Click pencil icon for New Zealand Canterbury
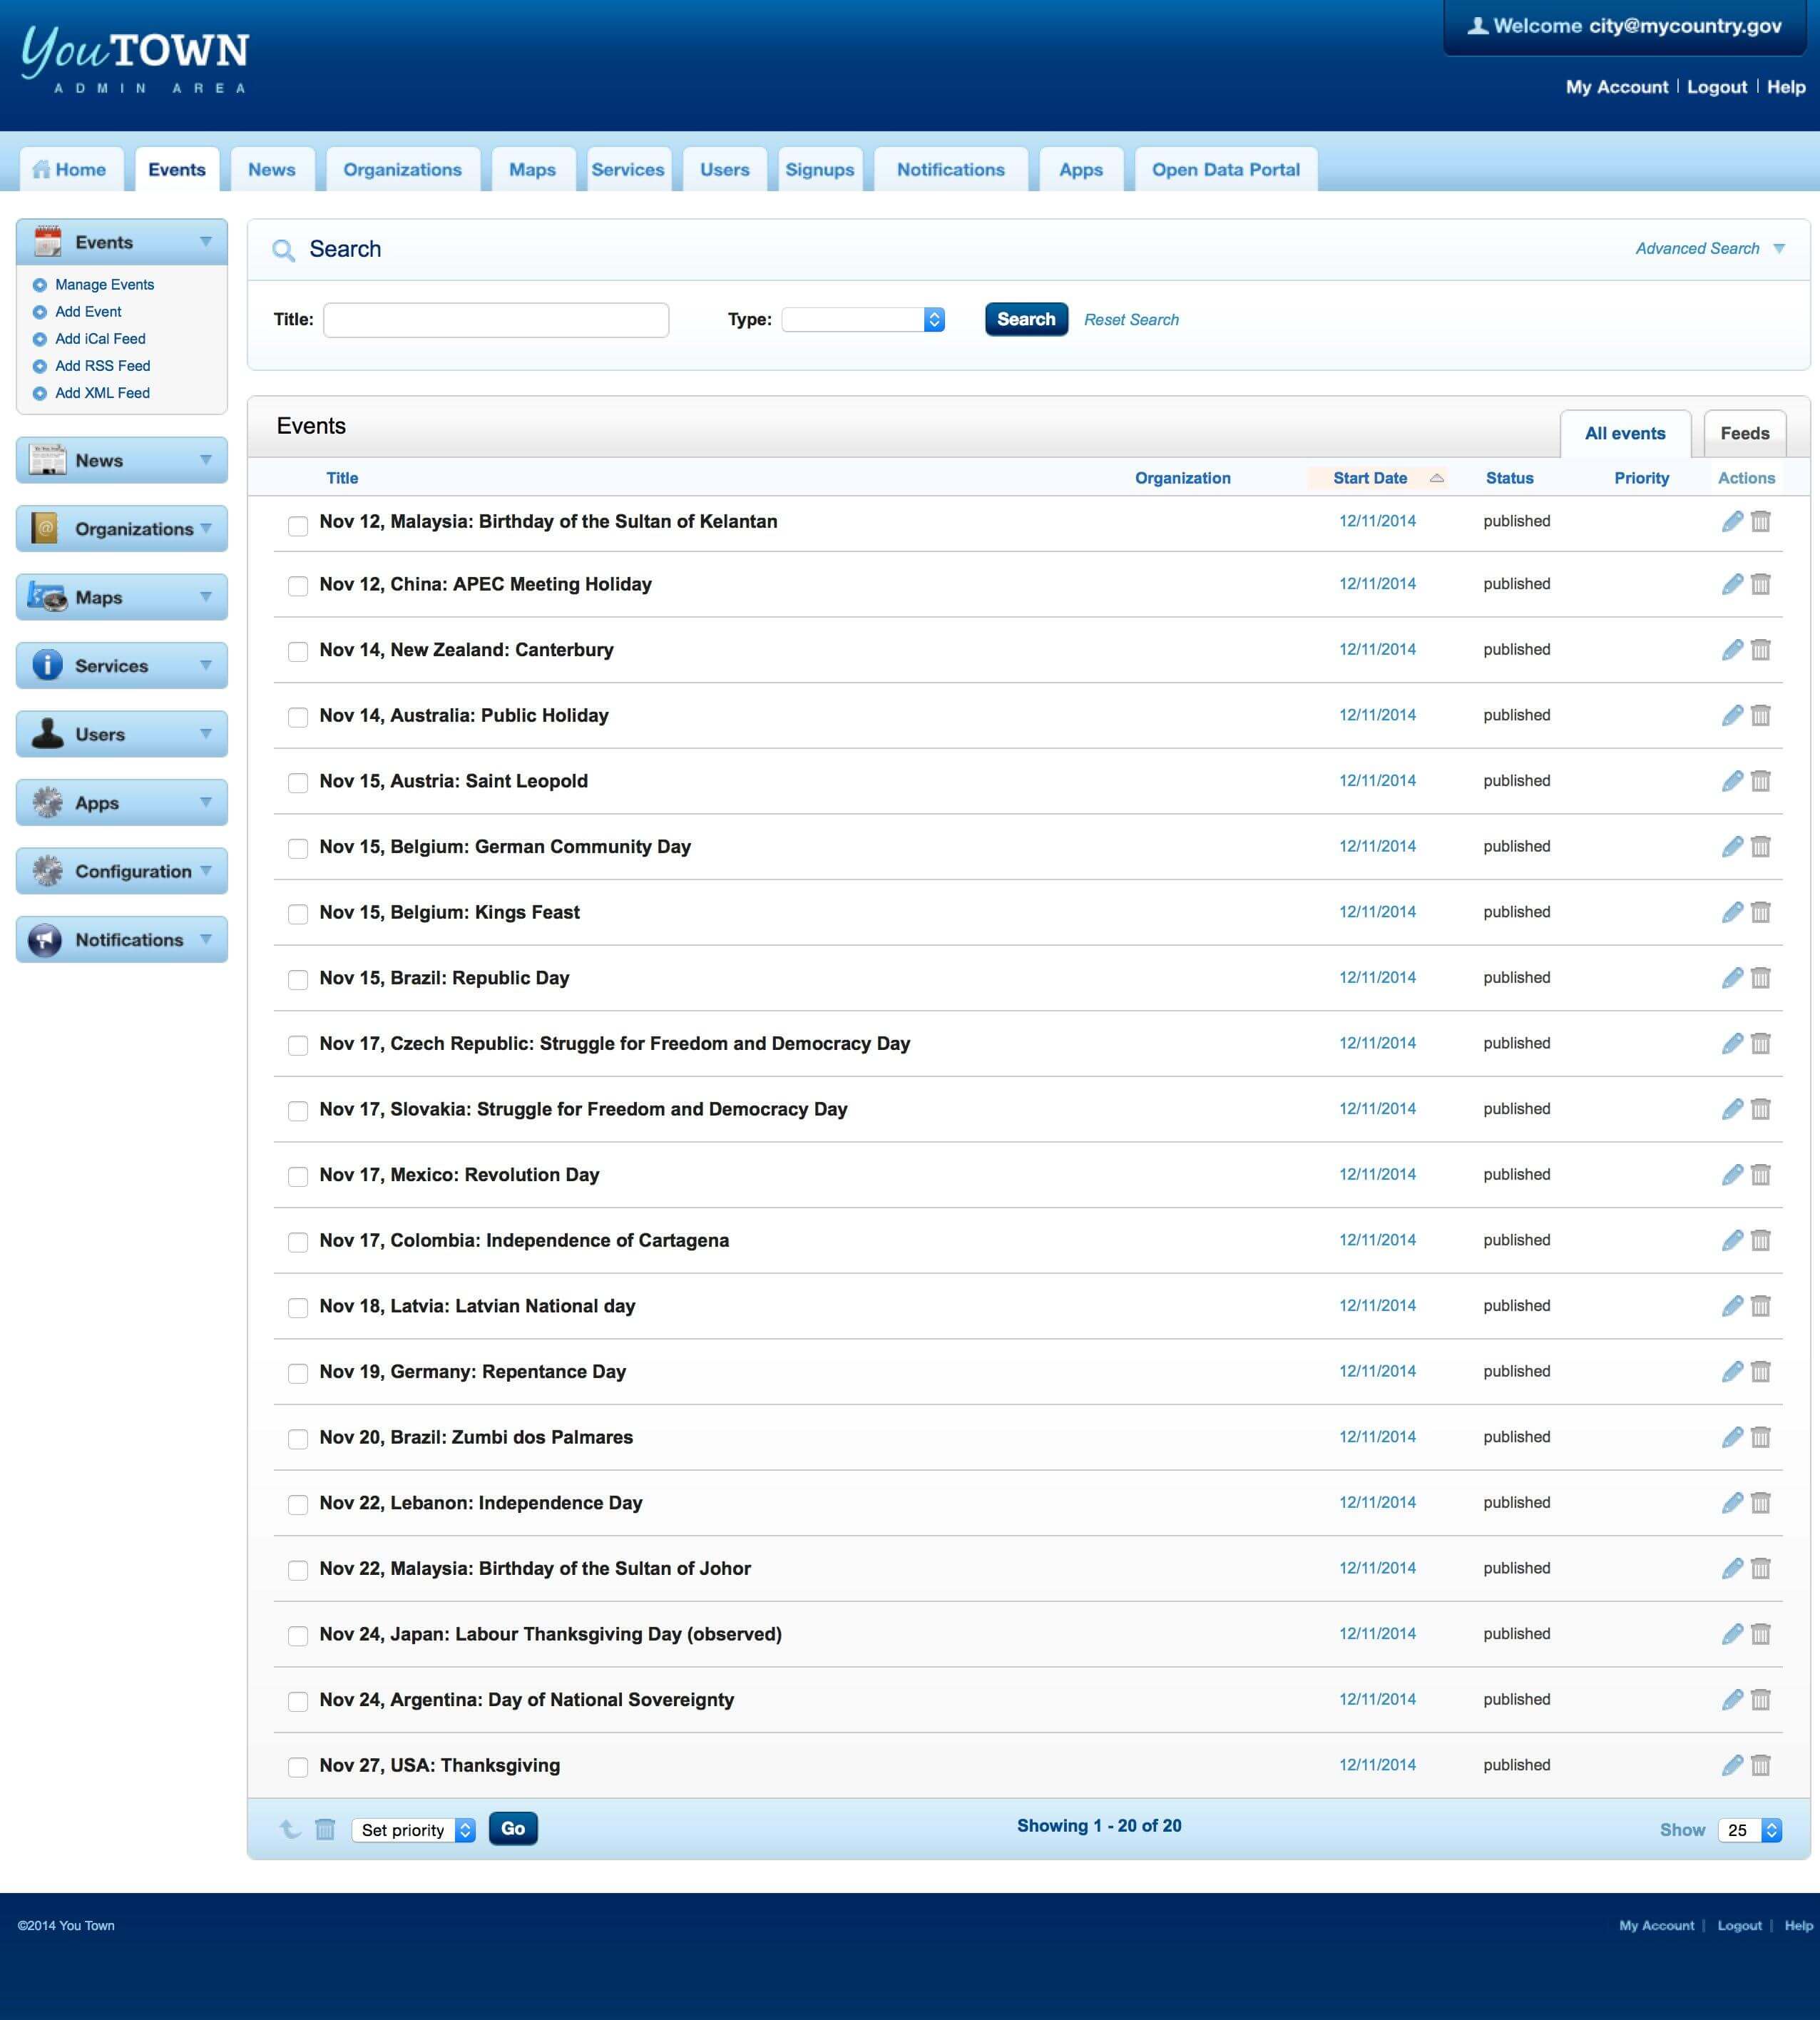 click(x=1732, y=650)
